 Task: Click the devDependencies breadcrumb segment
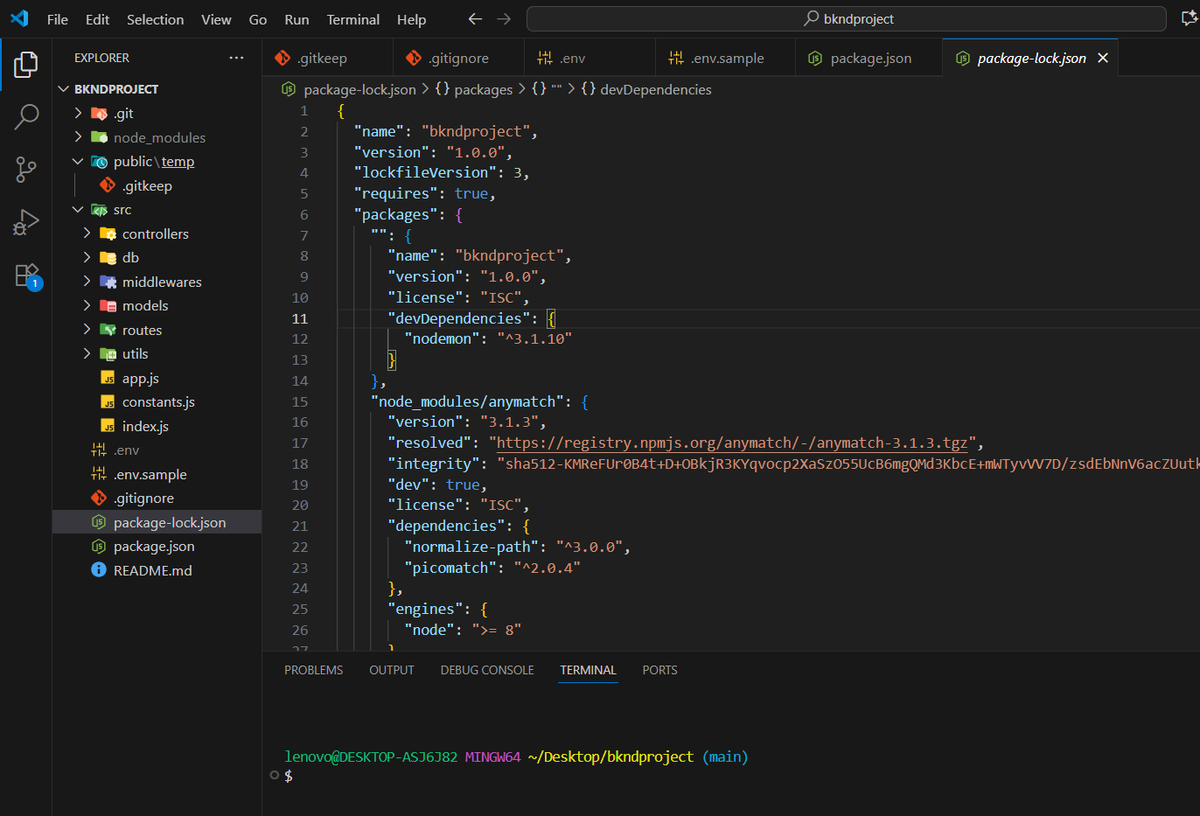(x=646, y=89)
